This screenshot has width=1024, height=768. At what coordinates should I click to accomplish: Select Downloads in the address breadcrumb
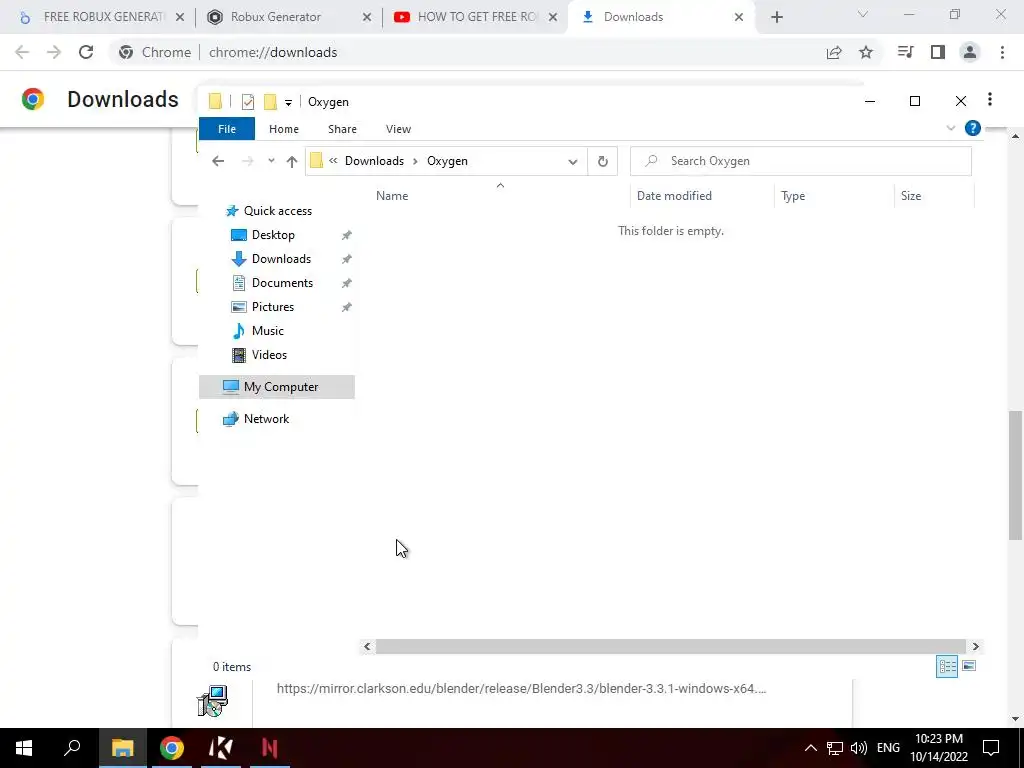(374, 161)
